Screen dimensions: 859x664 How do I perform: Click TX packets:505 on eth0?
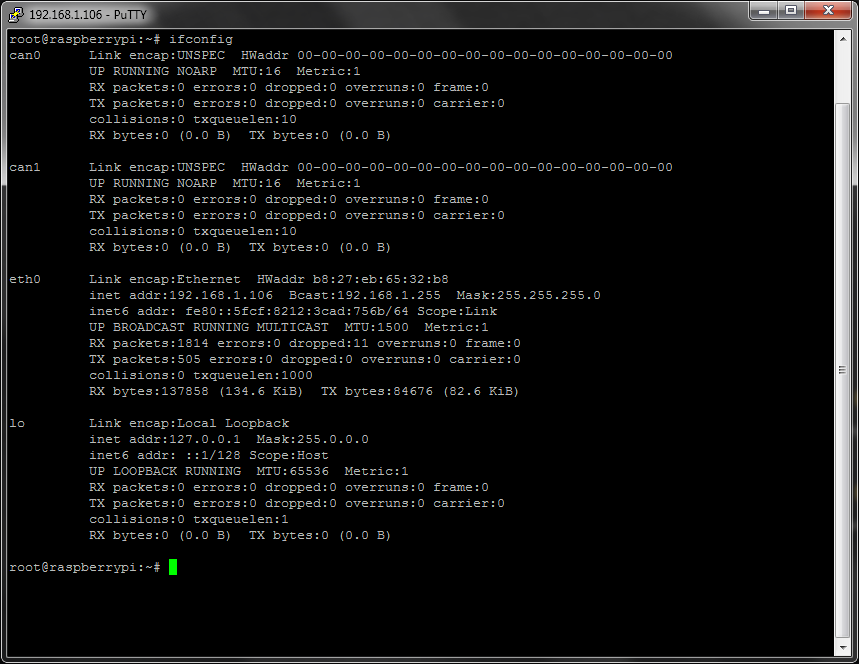(x=145, y=359)
